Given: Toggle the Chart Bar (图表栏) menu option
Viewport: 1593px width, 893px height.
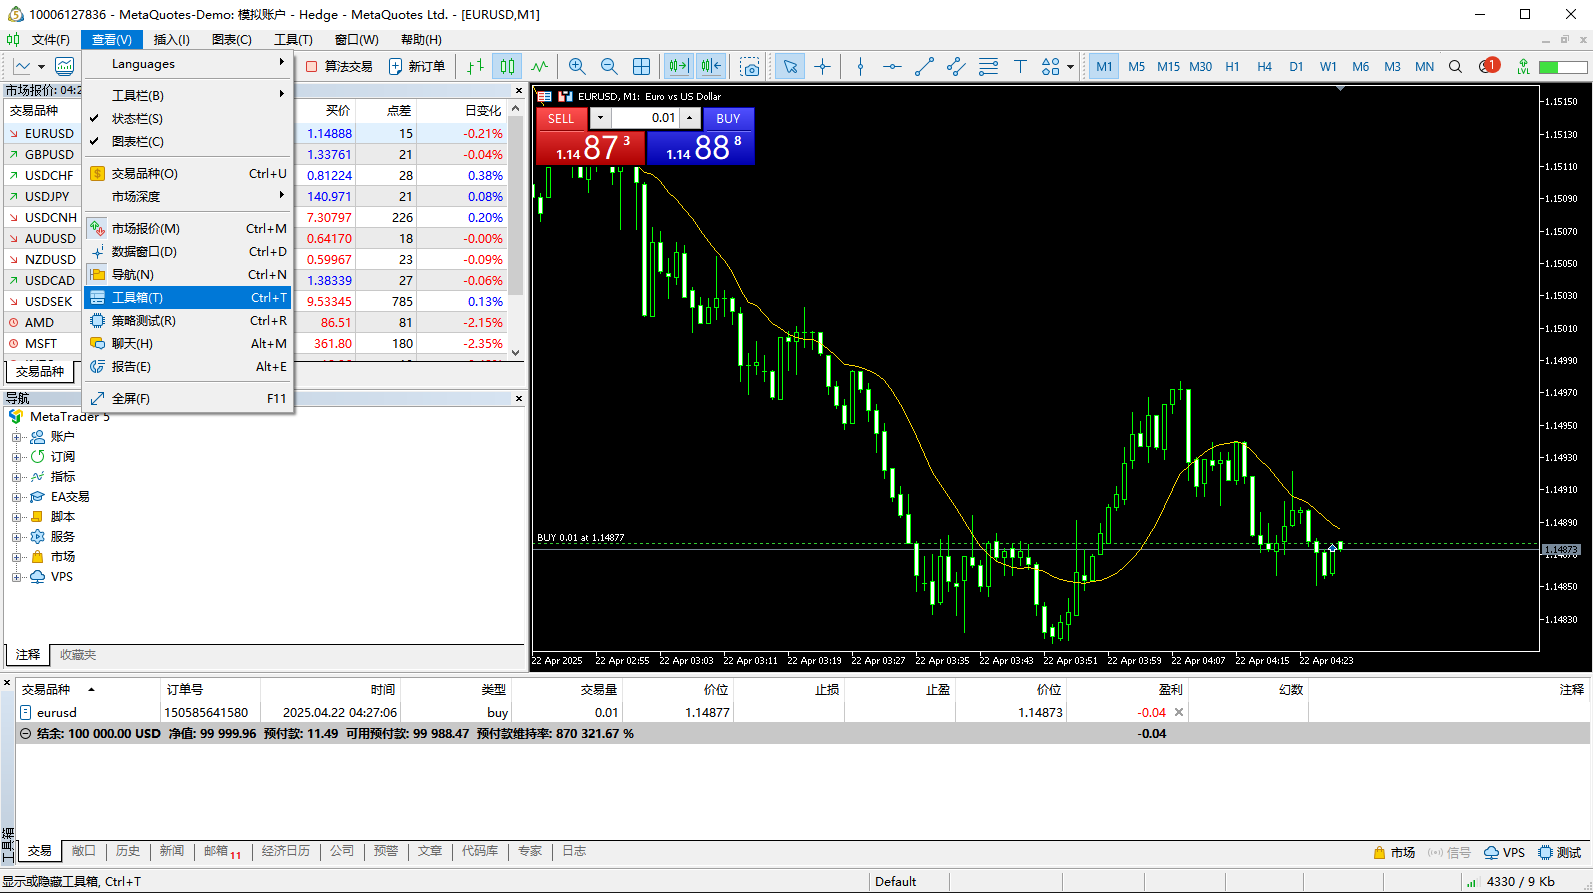Looking at the screenshot, I should (188, 141).
